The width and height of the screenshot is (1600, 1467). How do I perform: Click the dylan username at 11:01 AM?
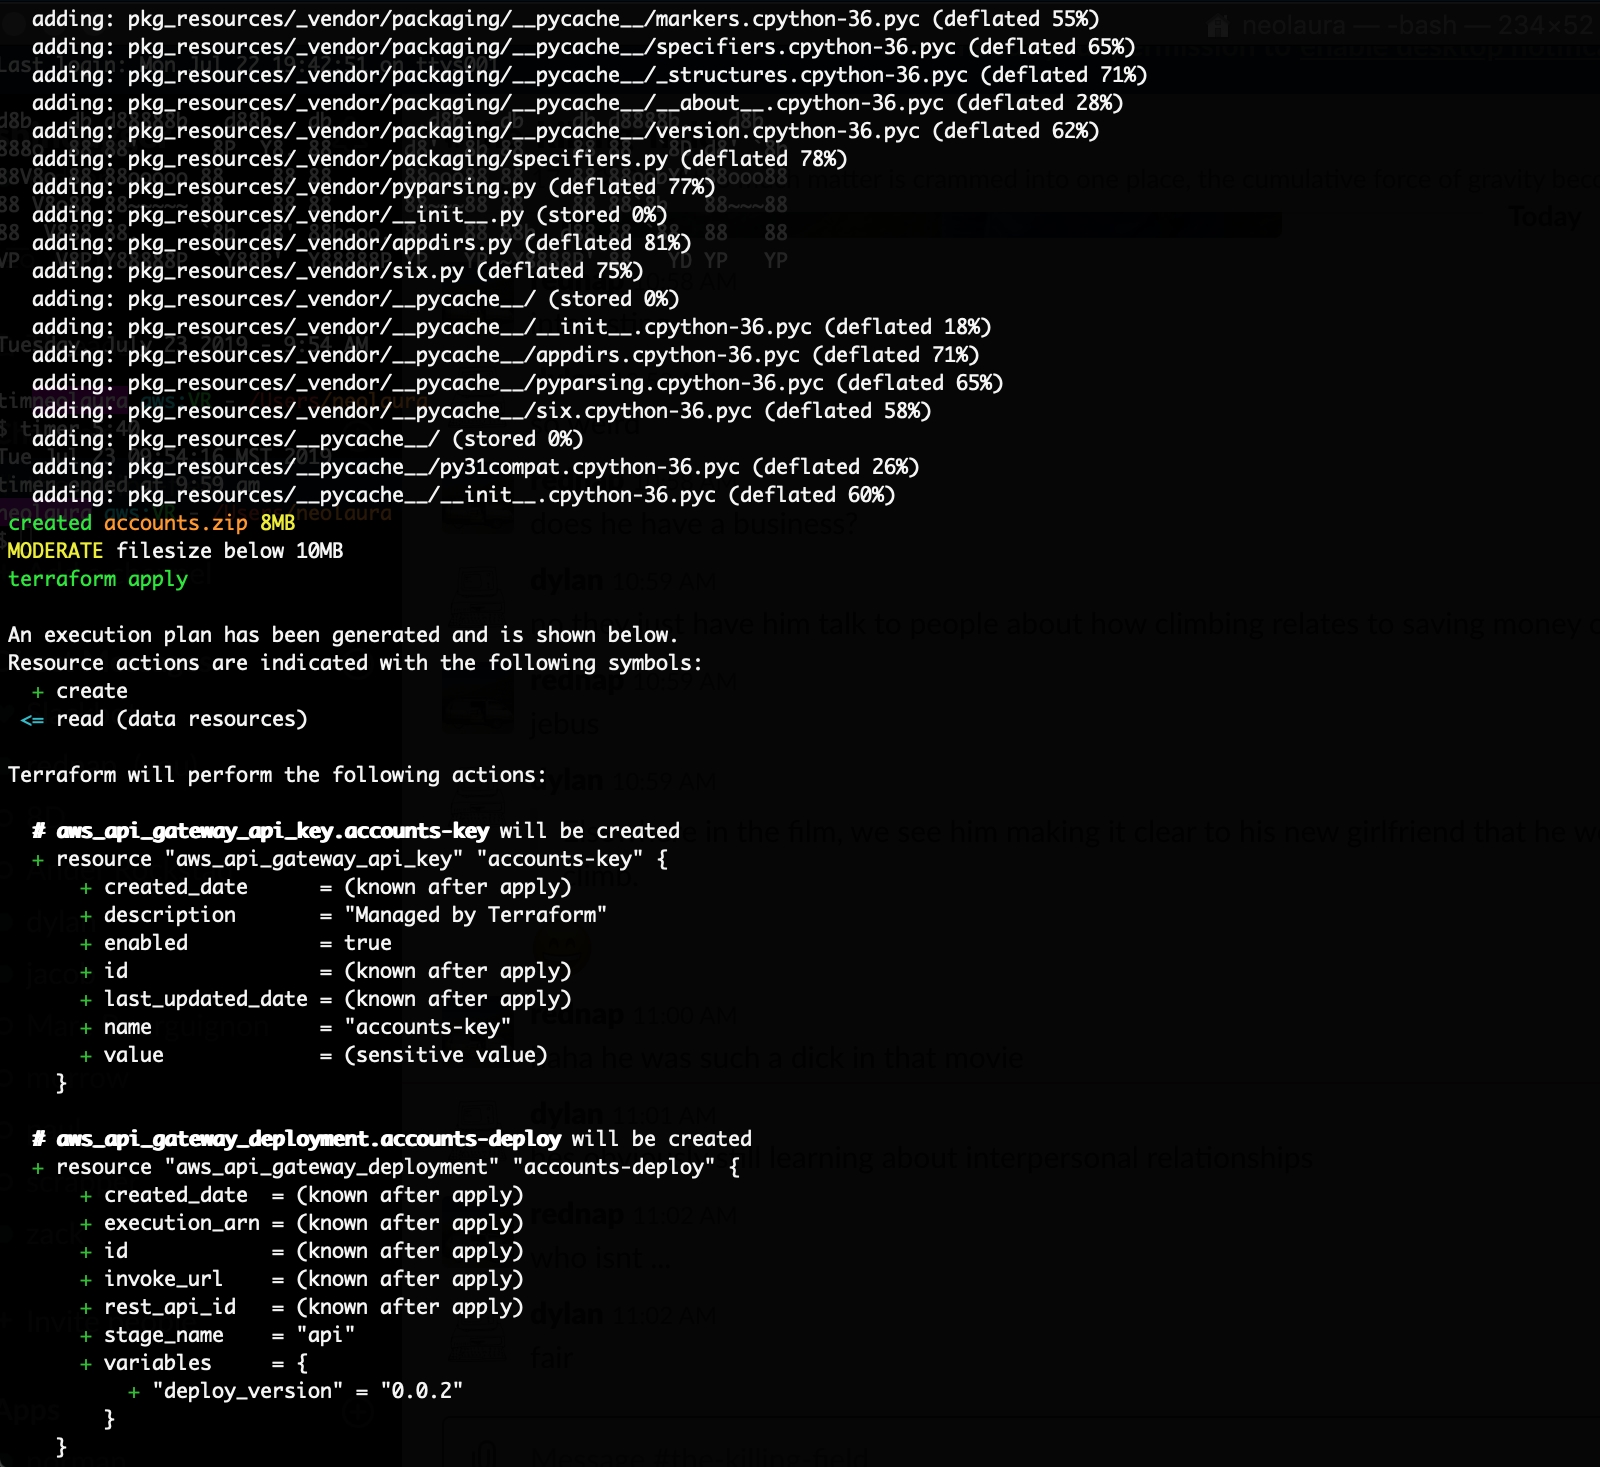(567, 1113)
